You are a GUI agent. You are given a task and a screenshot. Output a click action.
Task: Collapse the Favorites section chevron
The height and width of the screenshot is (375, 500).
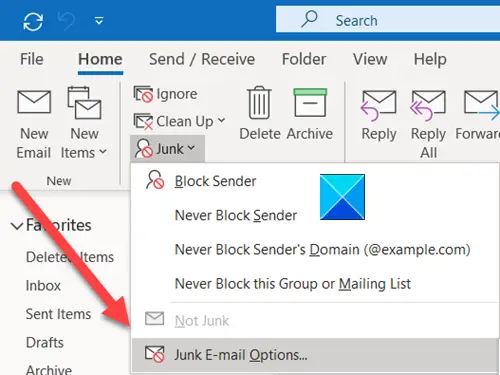coord(17,226)
